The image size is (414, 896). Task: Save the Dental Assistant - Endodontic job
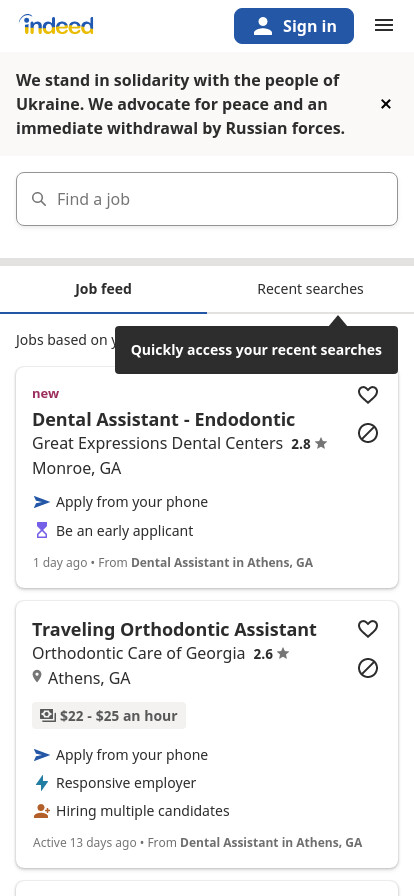[368, 395]
